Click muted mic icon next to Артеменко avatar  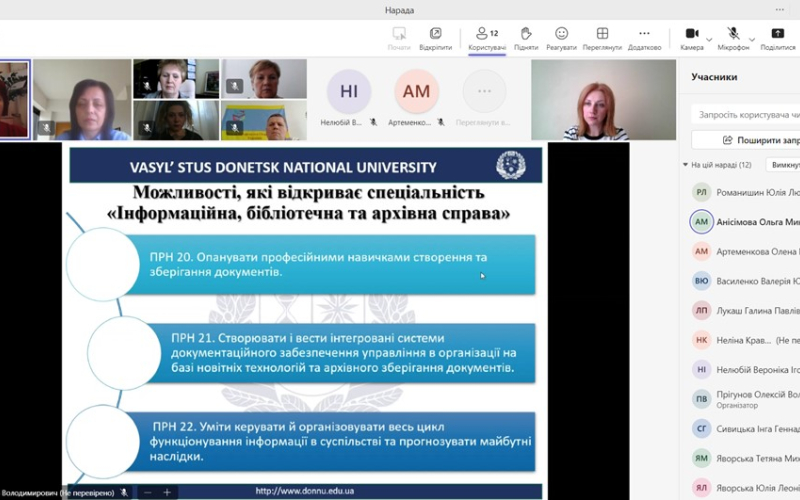click(x=441, y=122)
